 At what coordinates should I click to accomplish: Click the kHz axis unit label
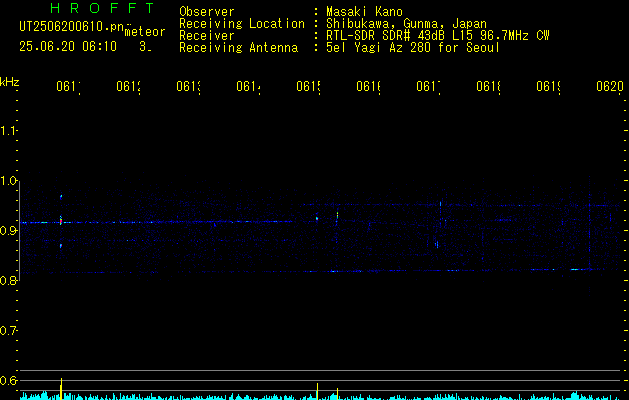10,82
